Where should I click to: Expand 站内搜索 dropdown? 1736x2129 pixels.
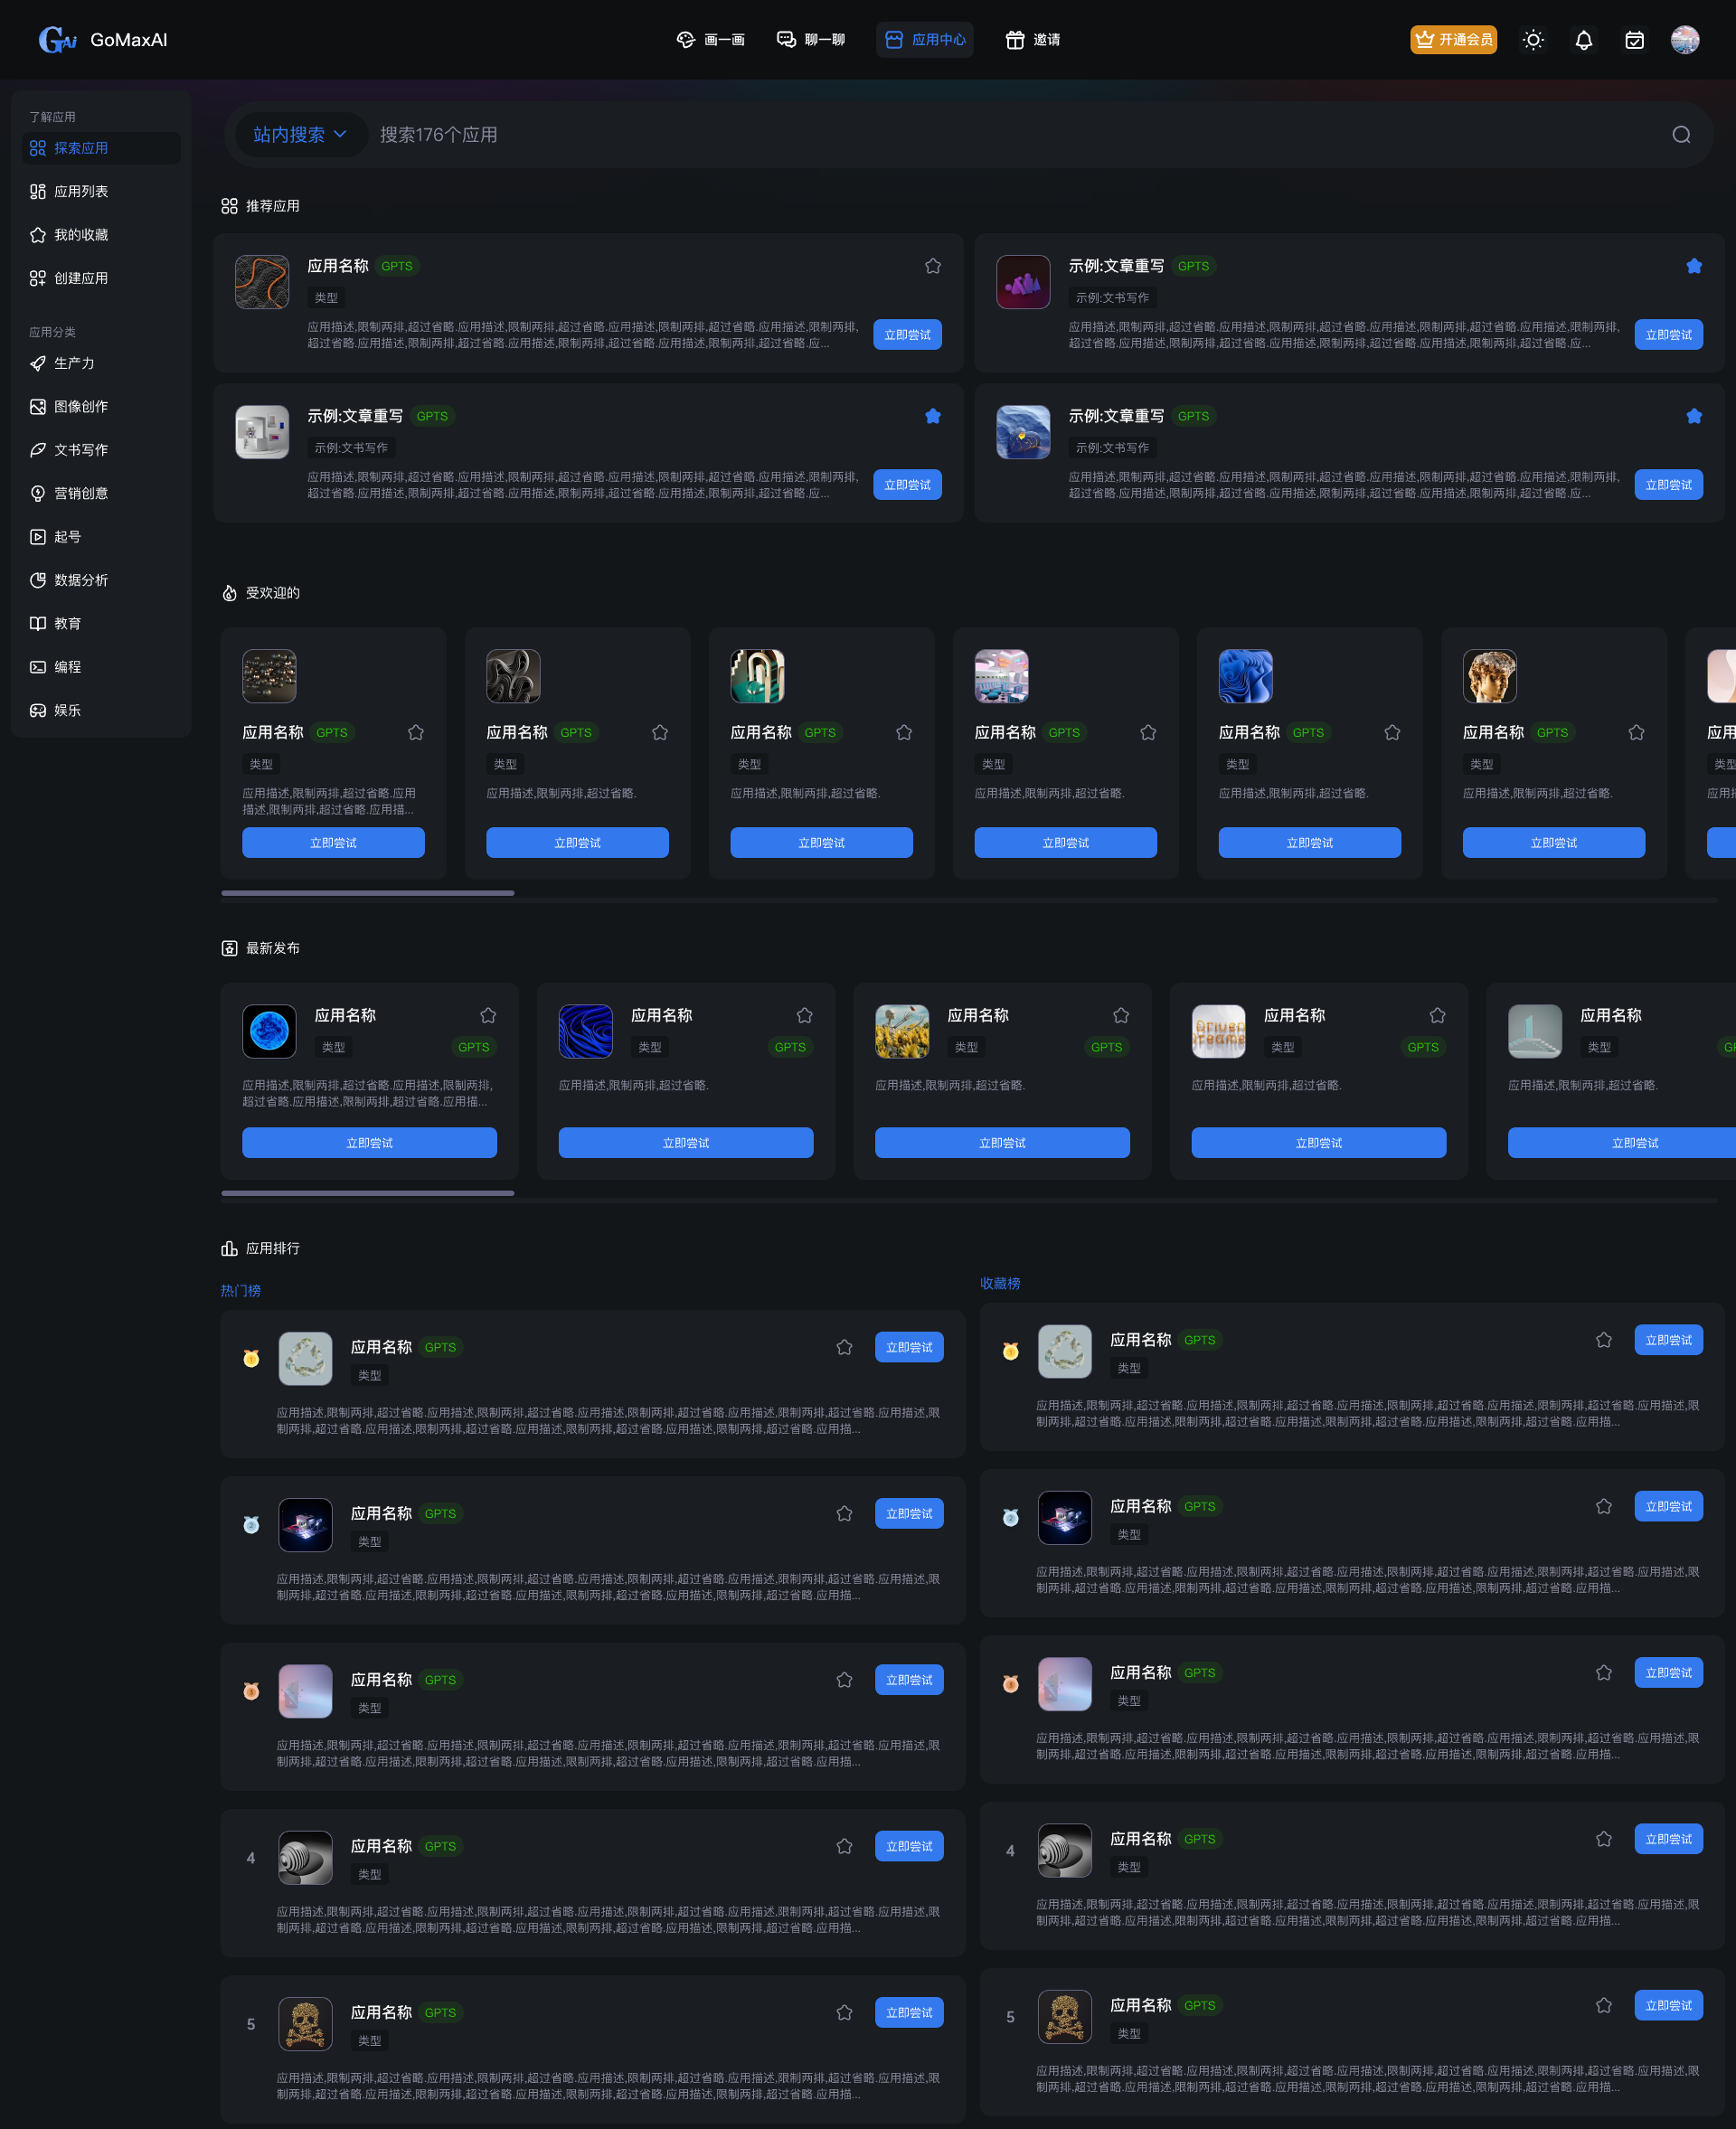click(299, 135)
